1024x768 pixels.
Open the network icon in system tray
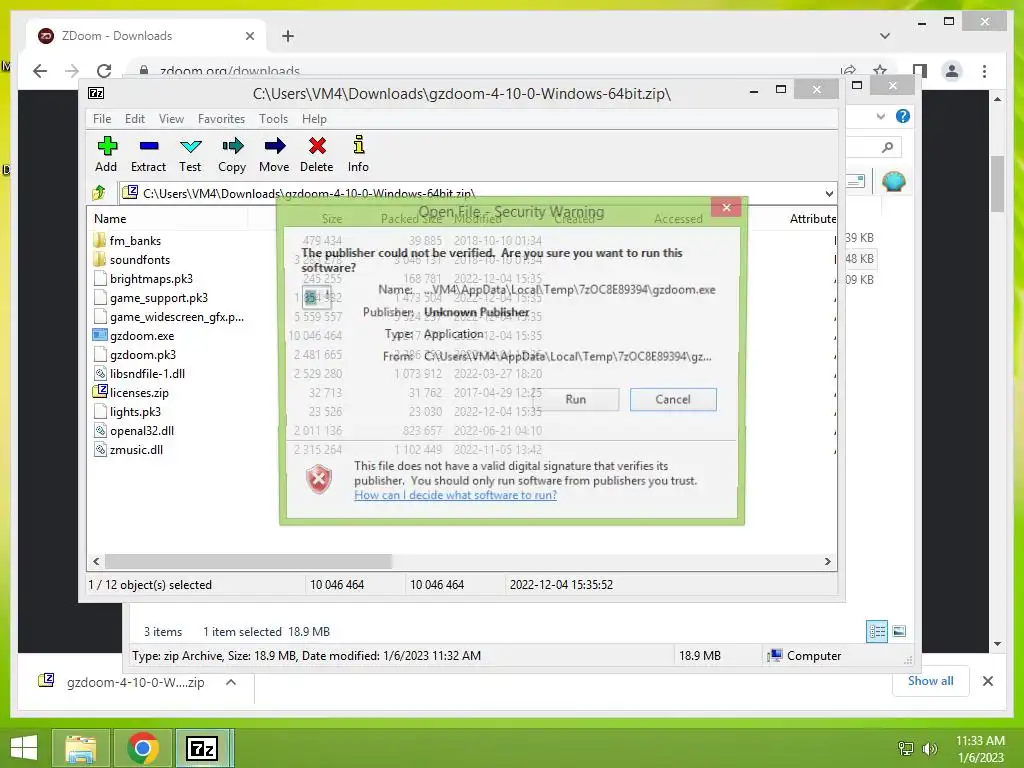coord(906,749)
